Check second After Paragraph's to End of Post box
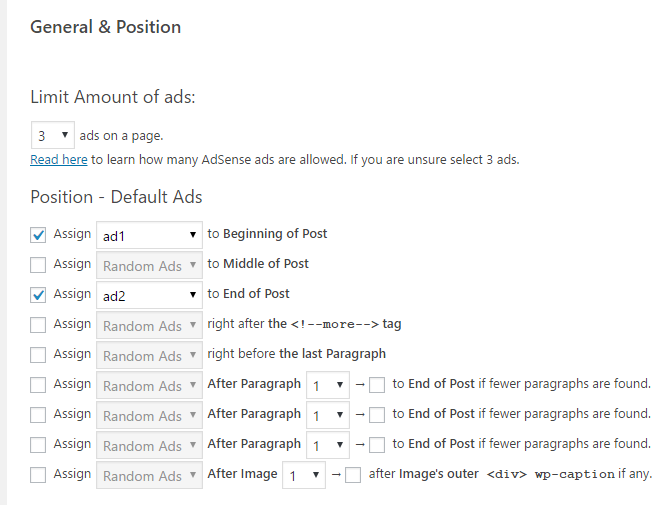This screenshot has height=505, width=672. [x=377, y=415]
